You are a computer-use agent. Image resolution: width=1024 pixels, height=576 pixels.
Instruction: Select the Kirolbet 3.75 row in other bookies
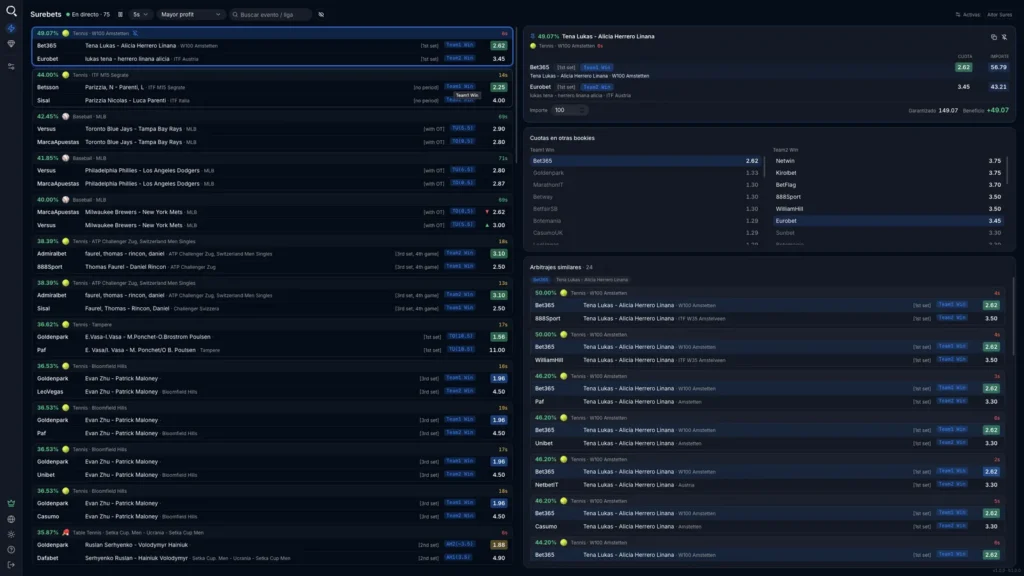pos(888,173)
